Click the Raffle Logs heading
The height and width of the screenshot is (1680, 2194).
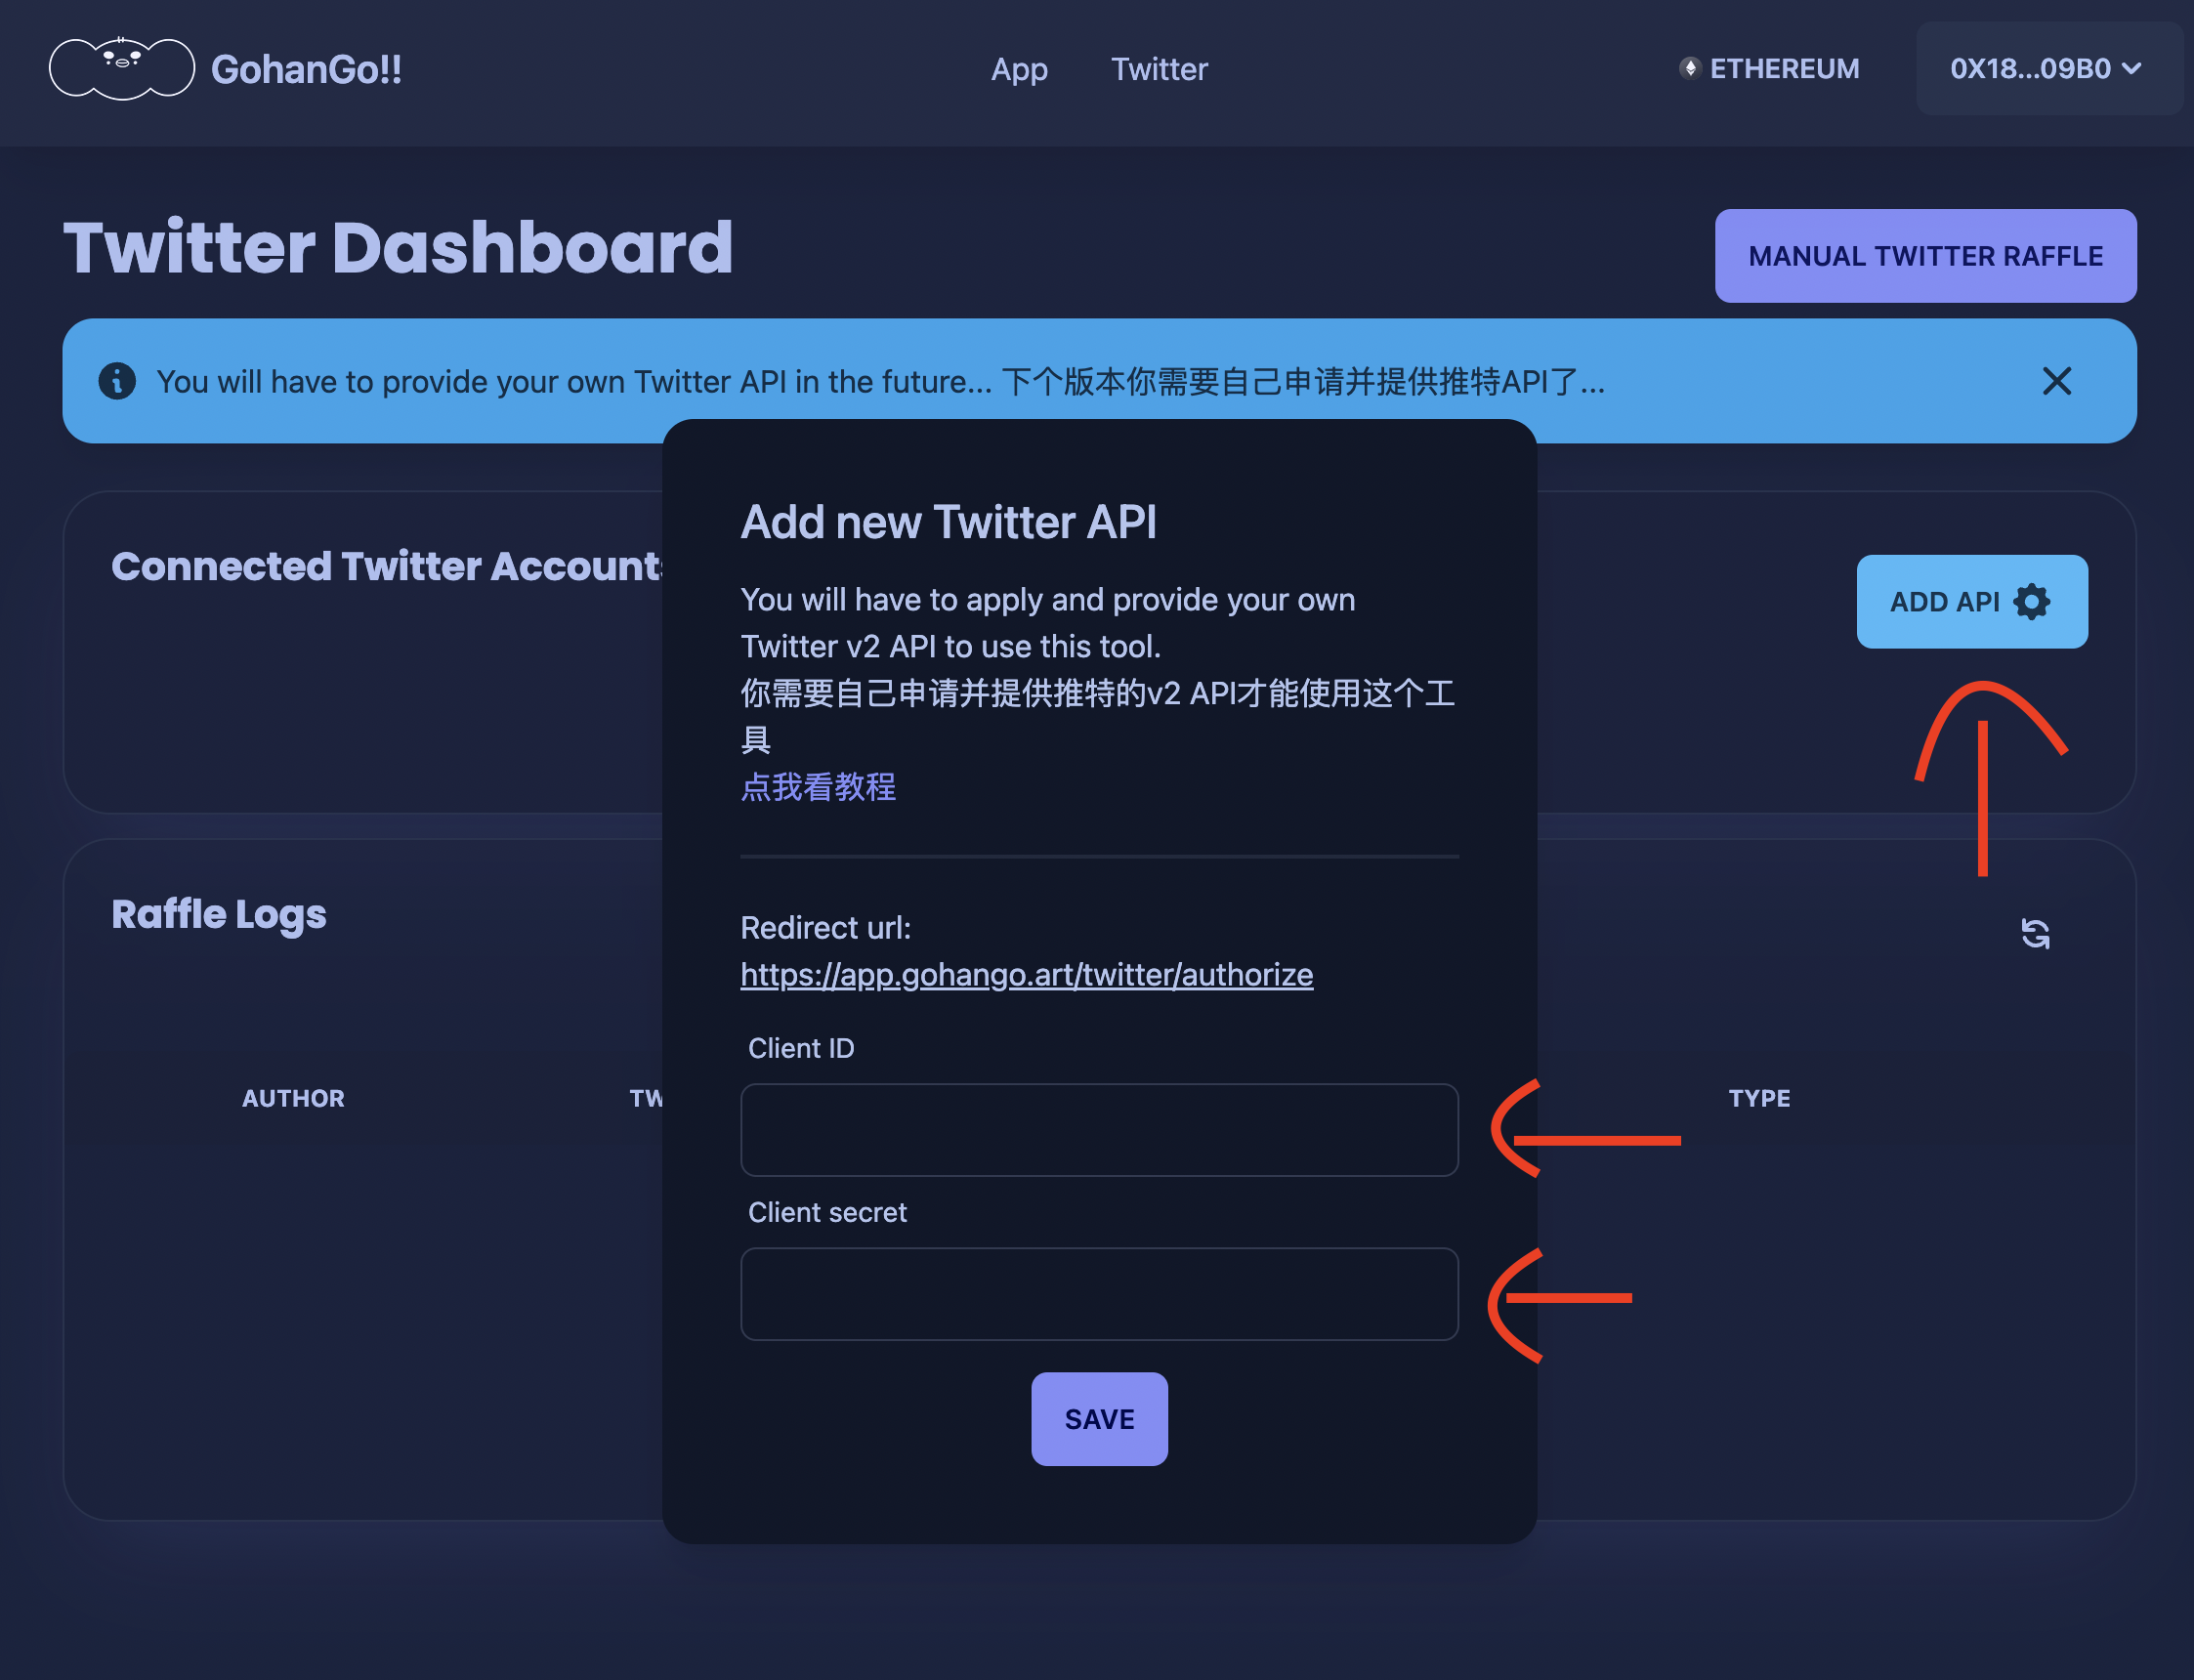pos(219,914)
